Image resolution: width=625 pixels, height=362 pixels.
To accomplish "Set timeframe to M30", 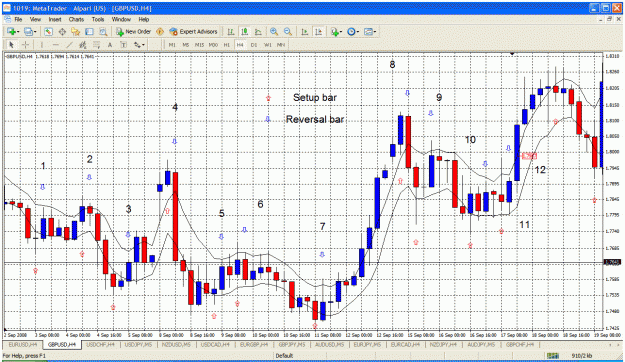I will pyautogui.click(x=213, y=45).
